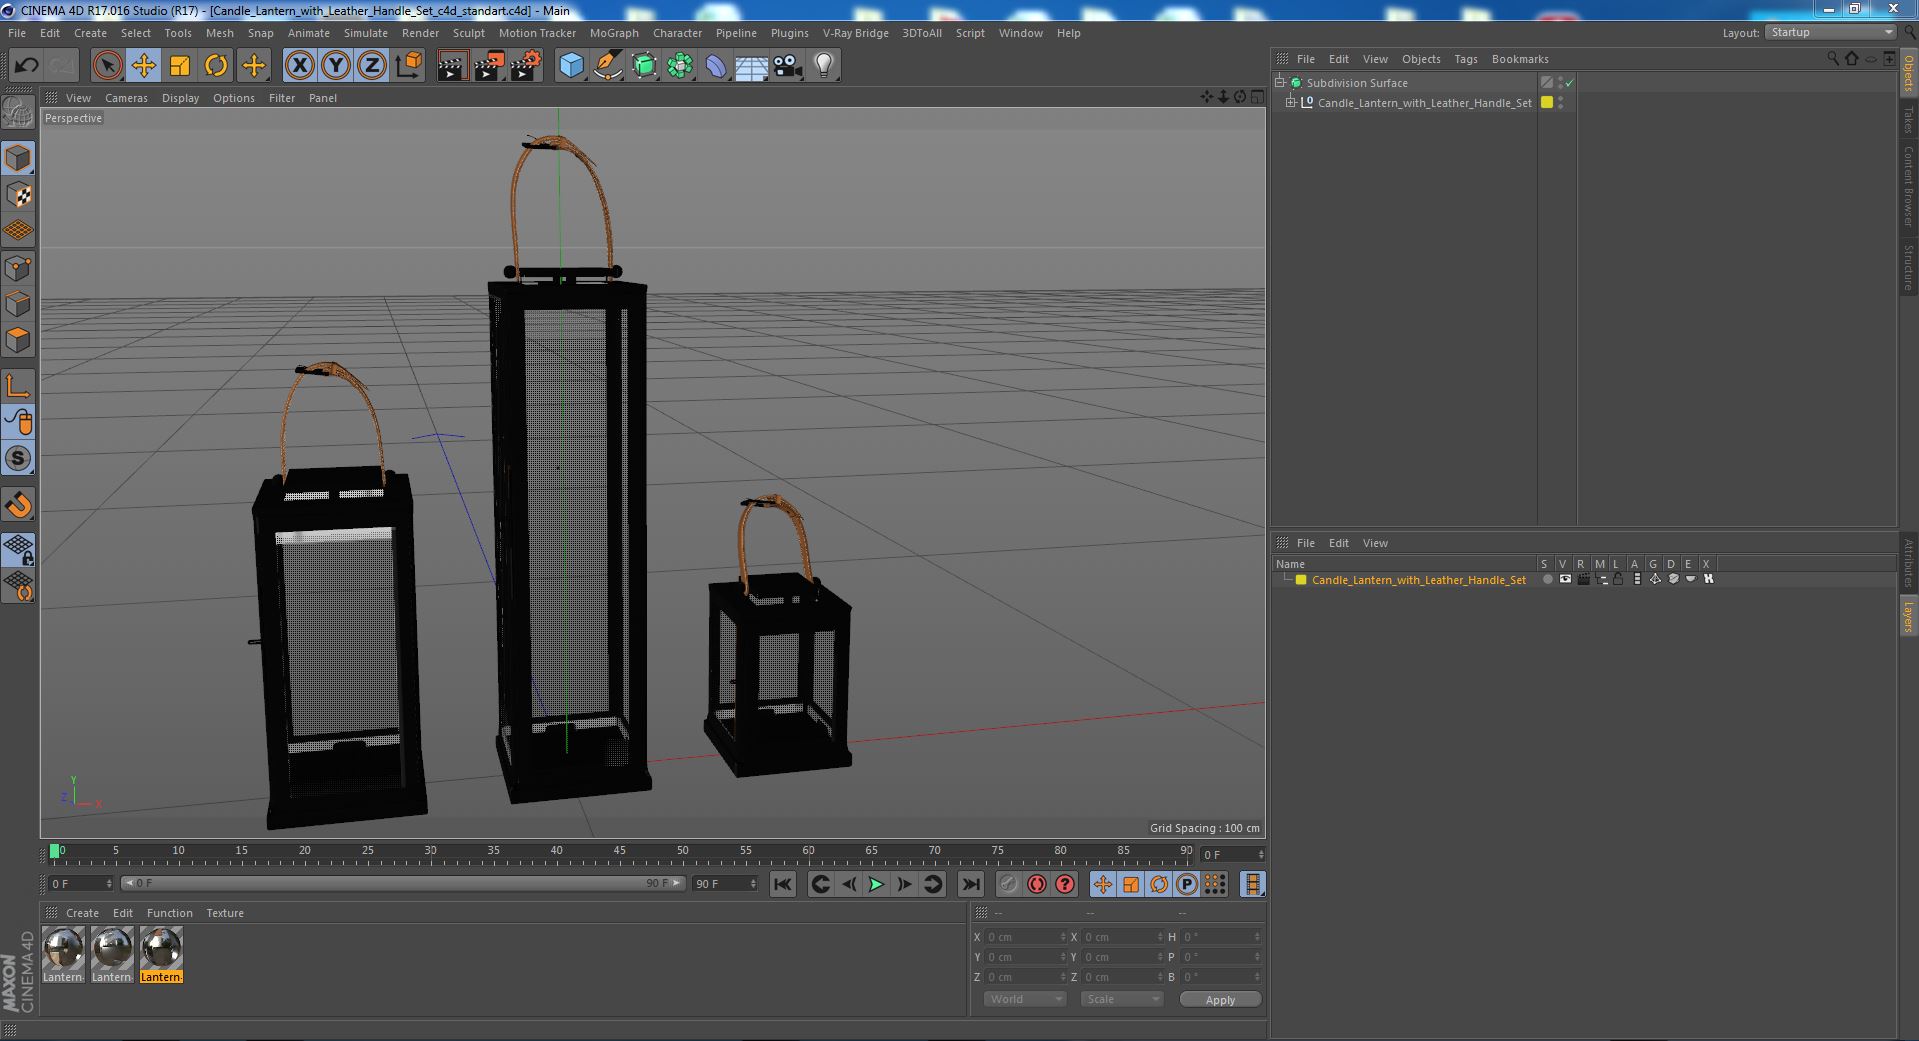1919x1041 pixels.
Task: Open the spline pen tool
Action: (x=607, y=66)
